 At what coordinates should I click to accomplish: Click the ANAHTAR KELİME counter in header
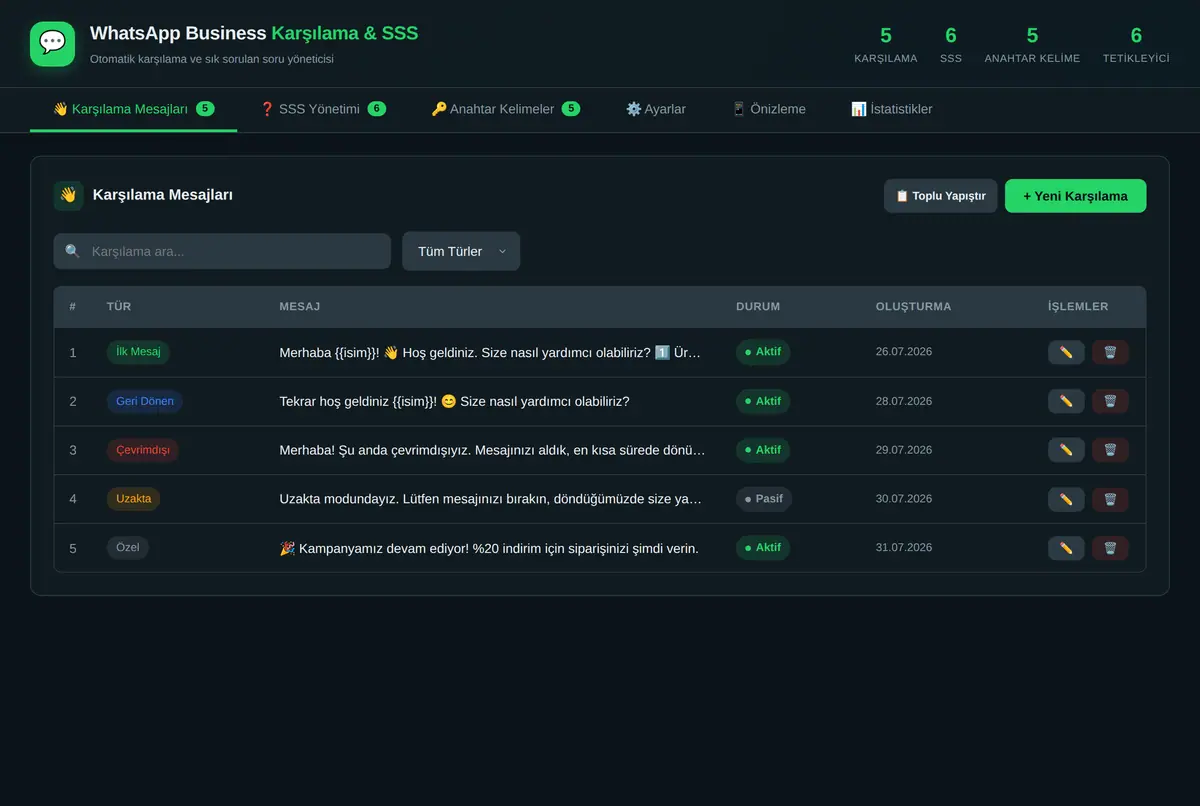(1032, 45)
